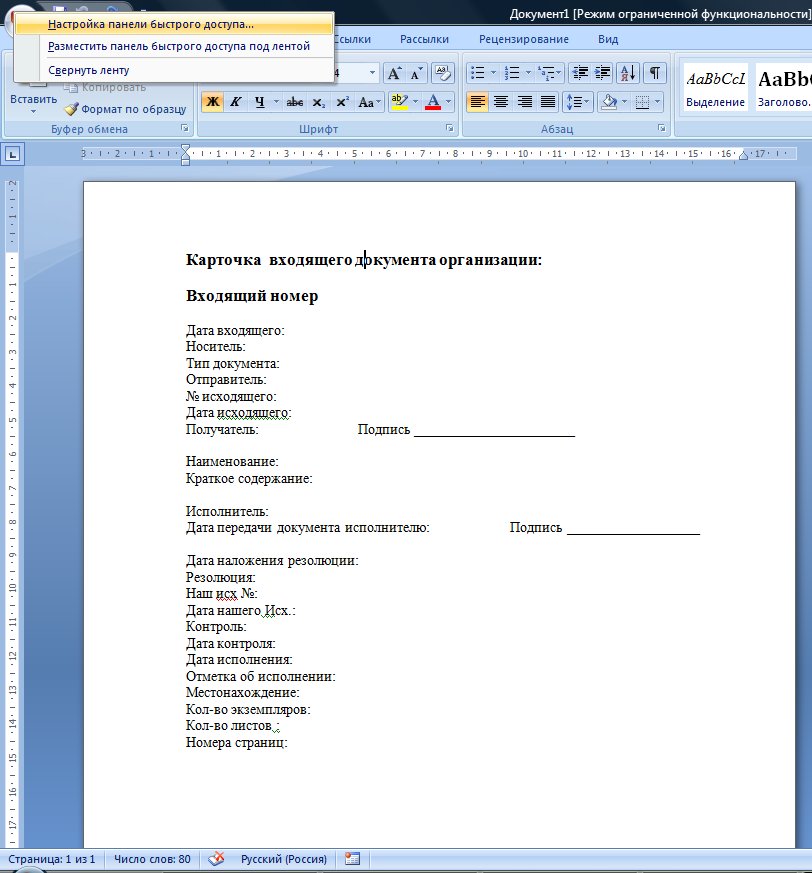Click the borders icon
The image size is (812, 873).
coord(642,102)
